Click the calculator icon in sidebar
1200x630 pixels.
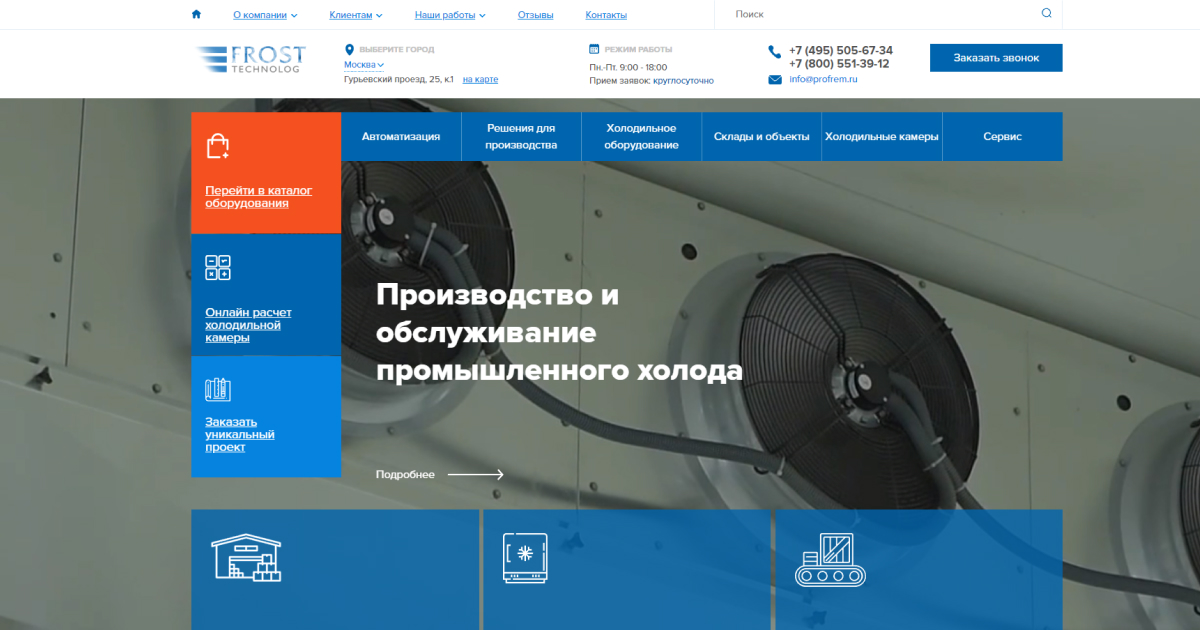218,268
